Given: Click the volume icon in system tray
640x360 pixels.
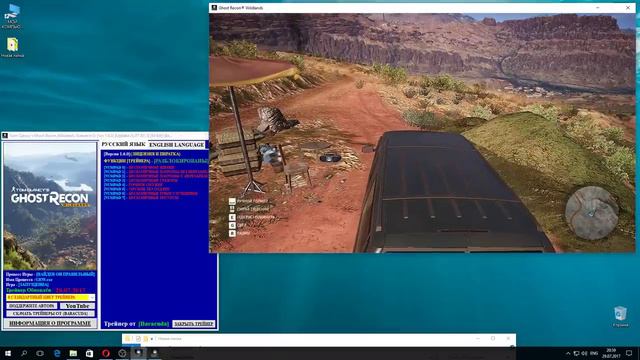Looking at the screenshot, I should click(x=584, y=353).
